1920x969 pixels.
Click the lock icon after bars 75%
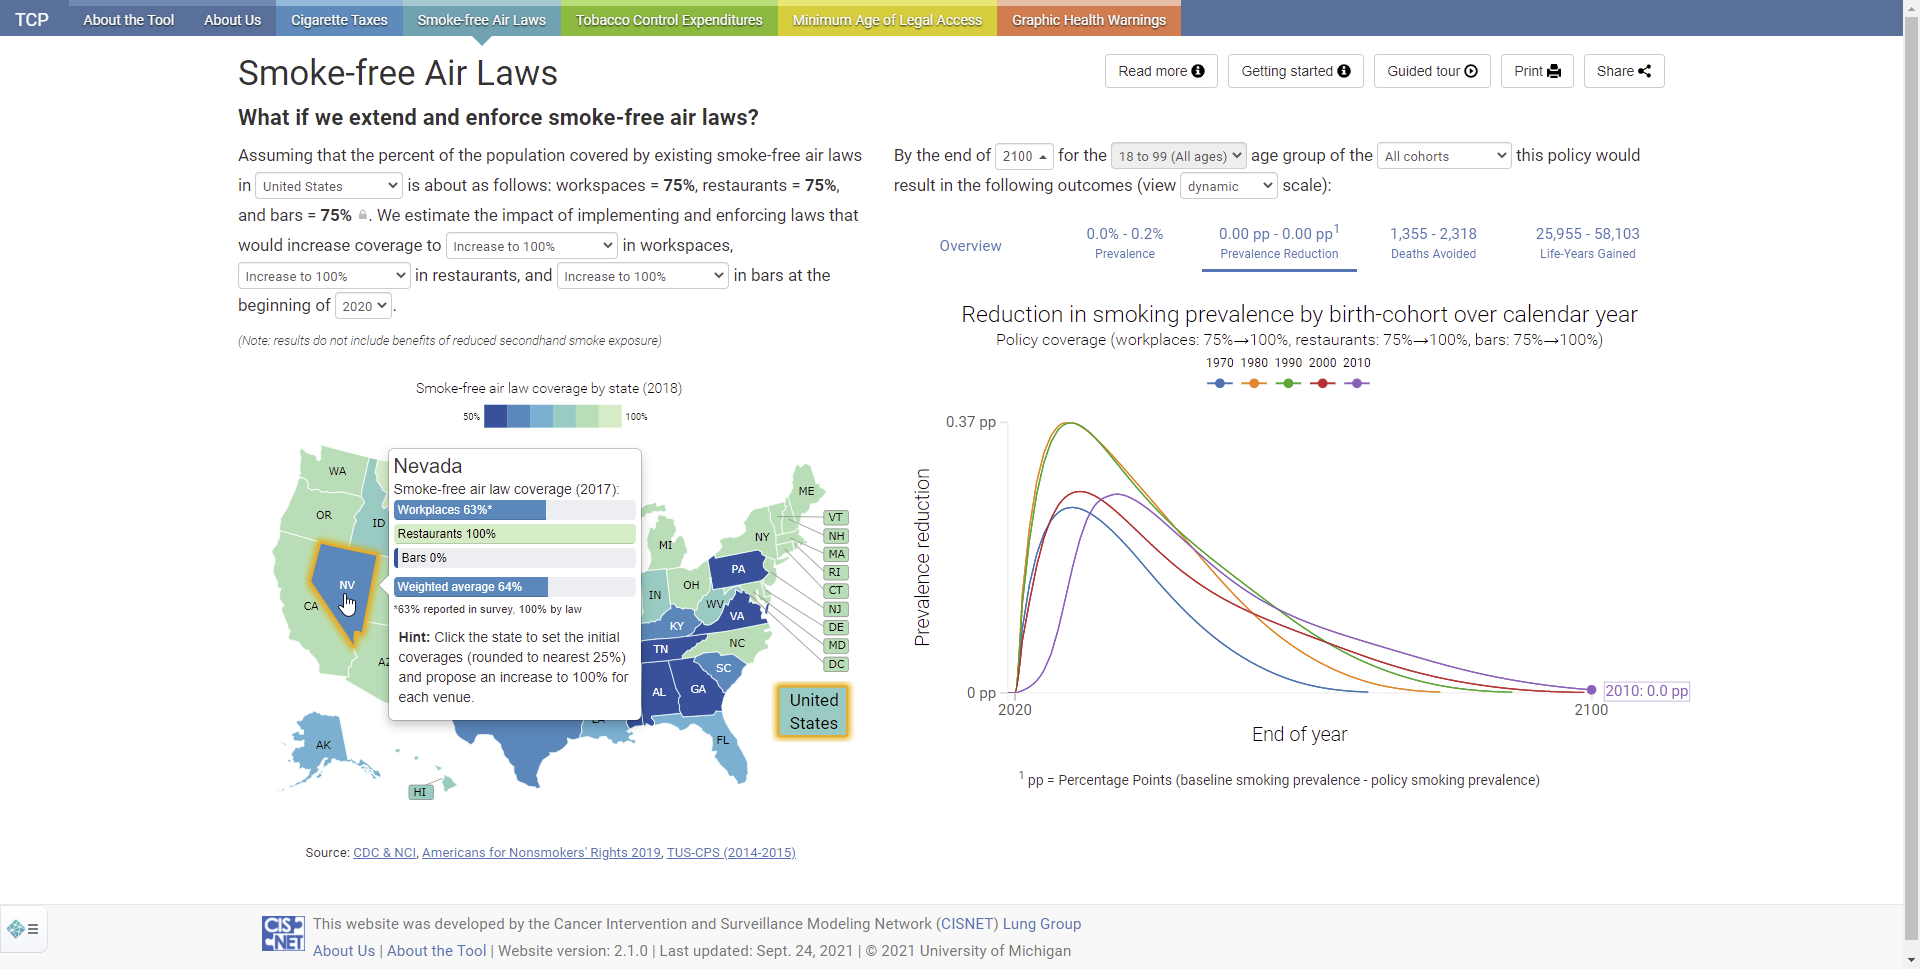[x=363, y=215]
